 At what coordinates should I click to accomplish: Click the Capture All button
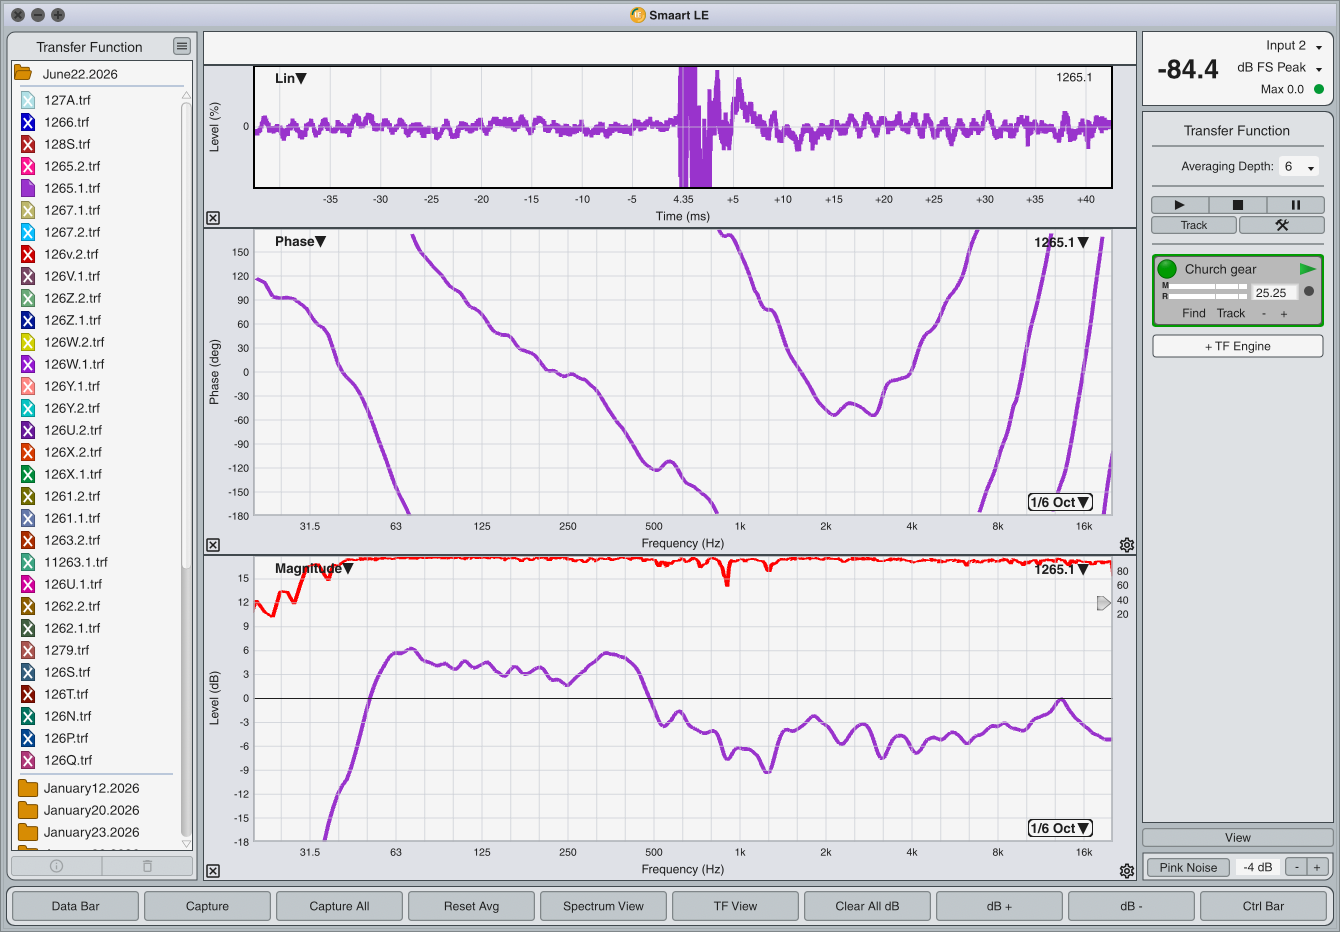click(339, 906)
